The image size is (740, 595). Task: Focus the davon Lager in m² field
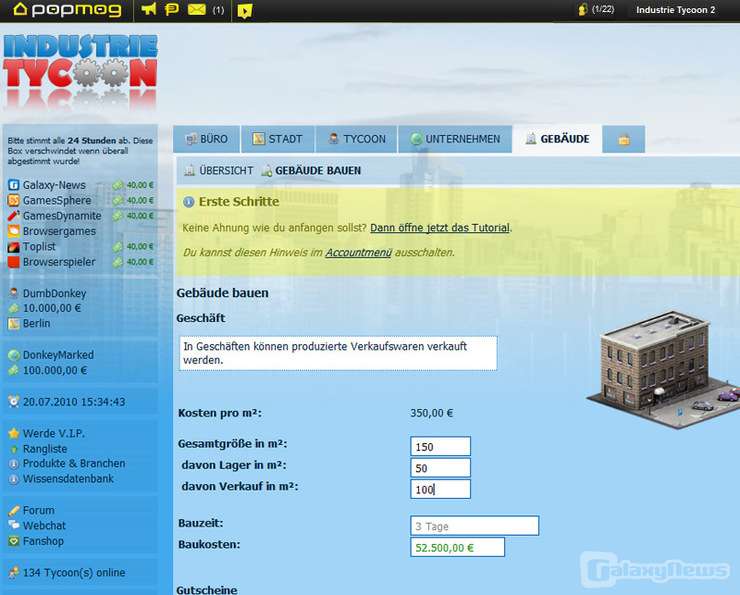coord(440,468)
